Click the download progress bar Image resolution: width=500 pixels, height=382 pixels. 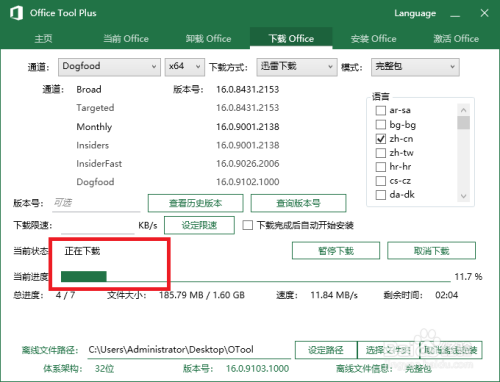[256, 277]
